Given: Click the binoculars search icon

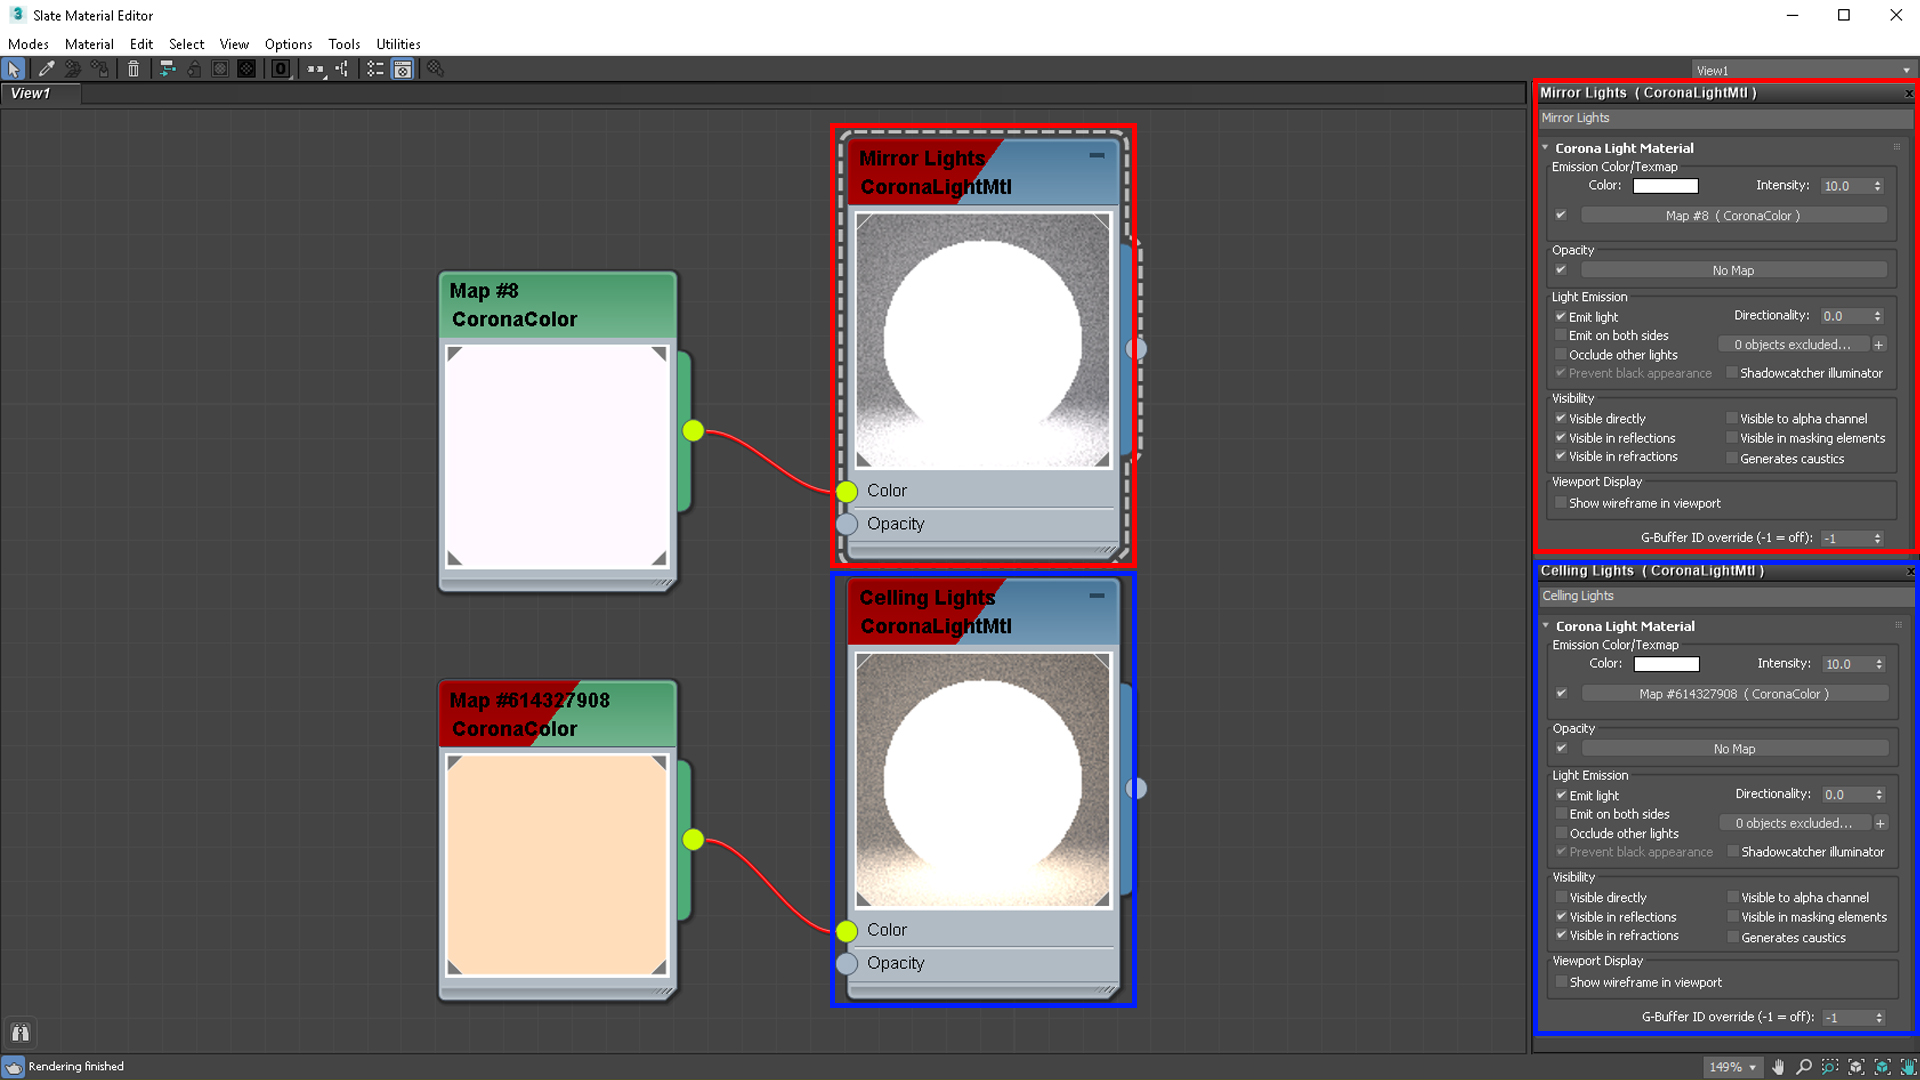Looking at the screenshot, I should [x=20, y=1033].
